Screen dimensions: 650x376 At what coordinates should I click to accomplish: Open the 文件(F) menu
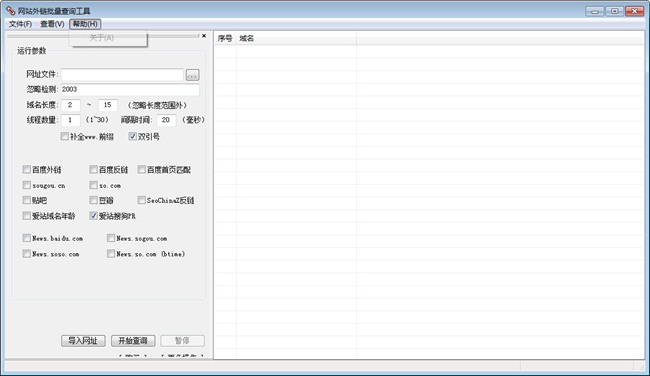tap(20, 24)
